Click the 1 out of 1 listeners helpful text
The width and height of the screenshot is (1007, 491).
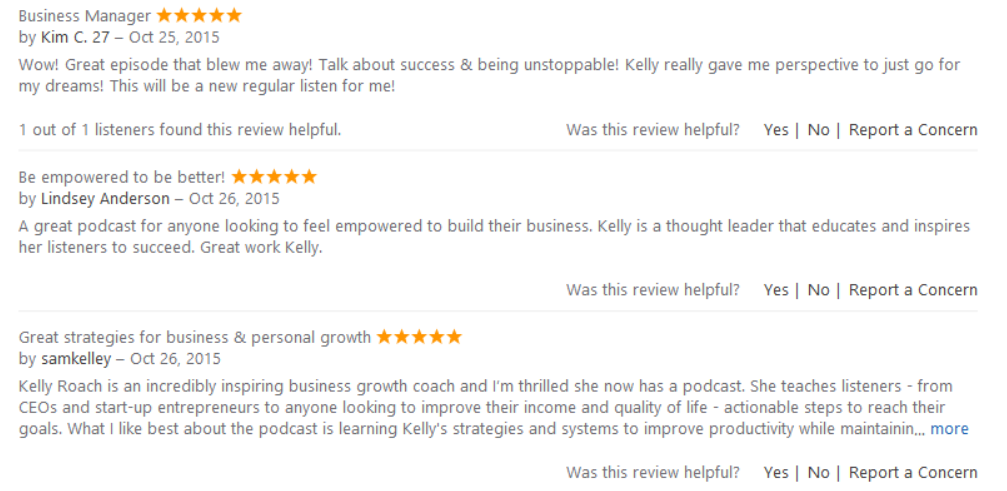(180, 130)
